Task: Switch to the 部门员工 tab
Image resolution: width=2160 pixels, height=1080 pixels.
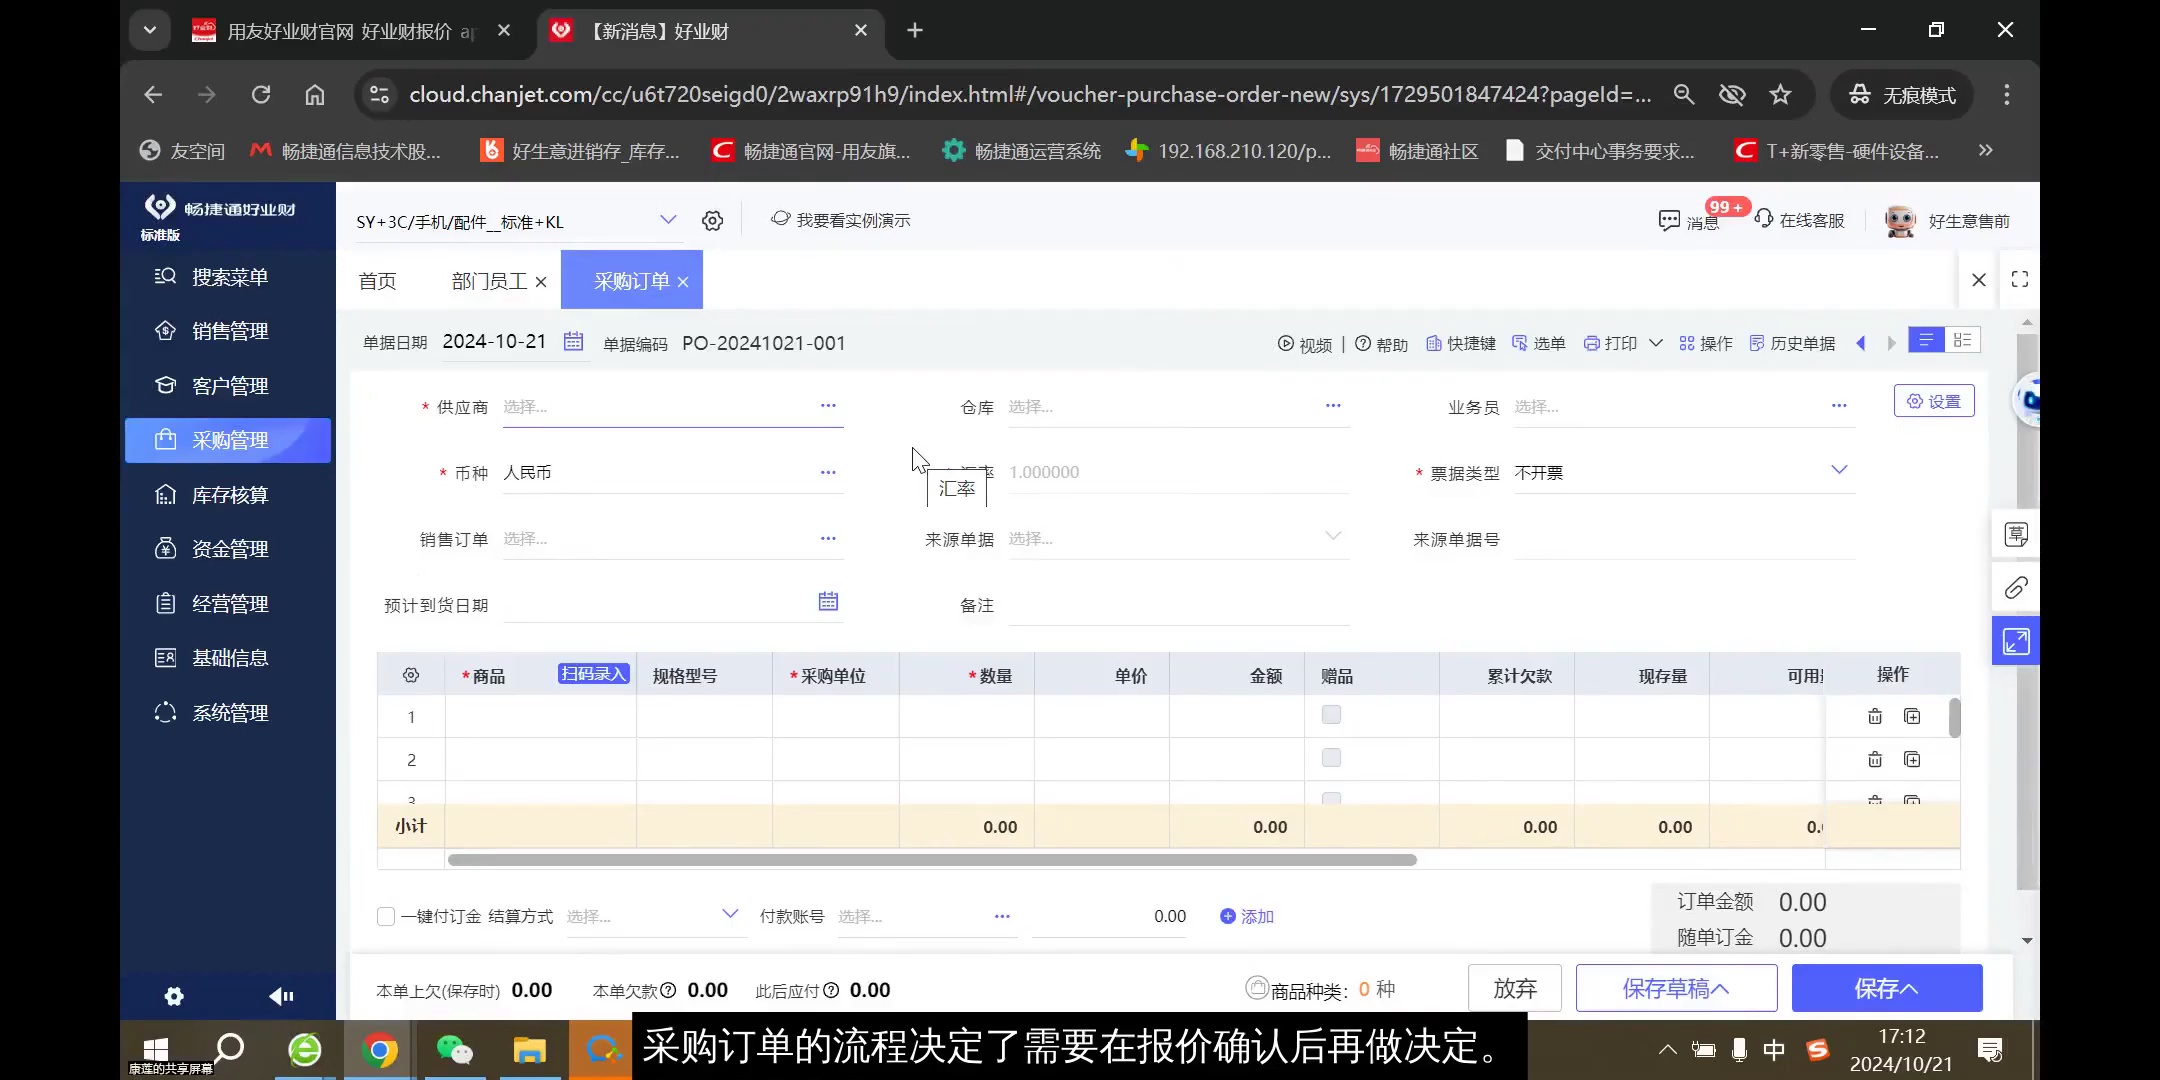Action: tap(487, 281)
